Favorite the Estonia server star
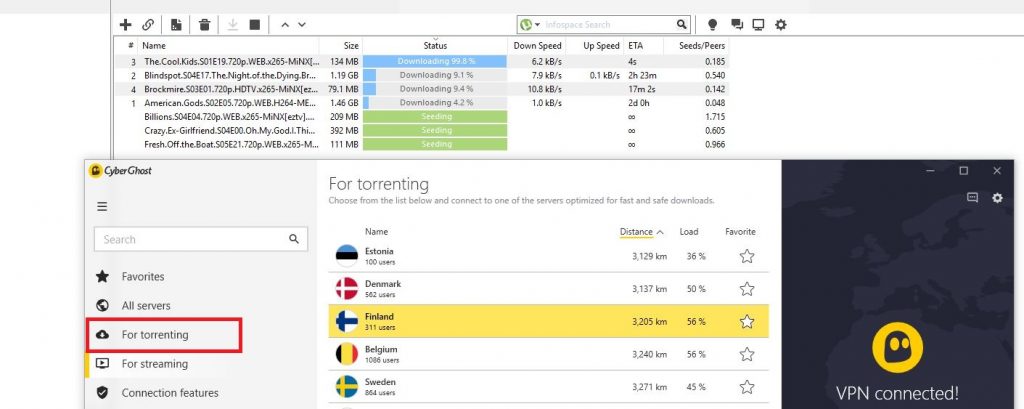Image resolution: width=1024 pixels, height=409 pixels. (747, 256)
